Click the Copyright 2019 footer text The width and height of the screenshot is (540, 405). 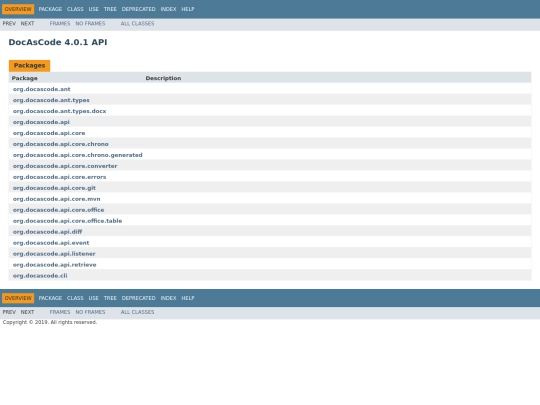pos(50,322)
